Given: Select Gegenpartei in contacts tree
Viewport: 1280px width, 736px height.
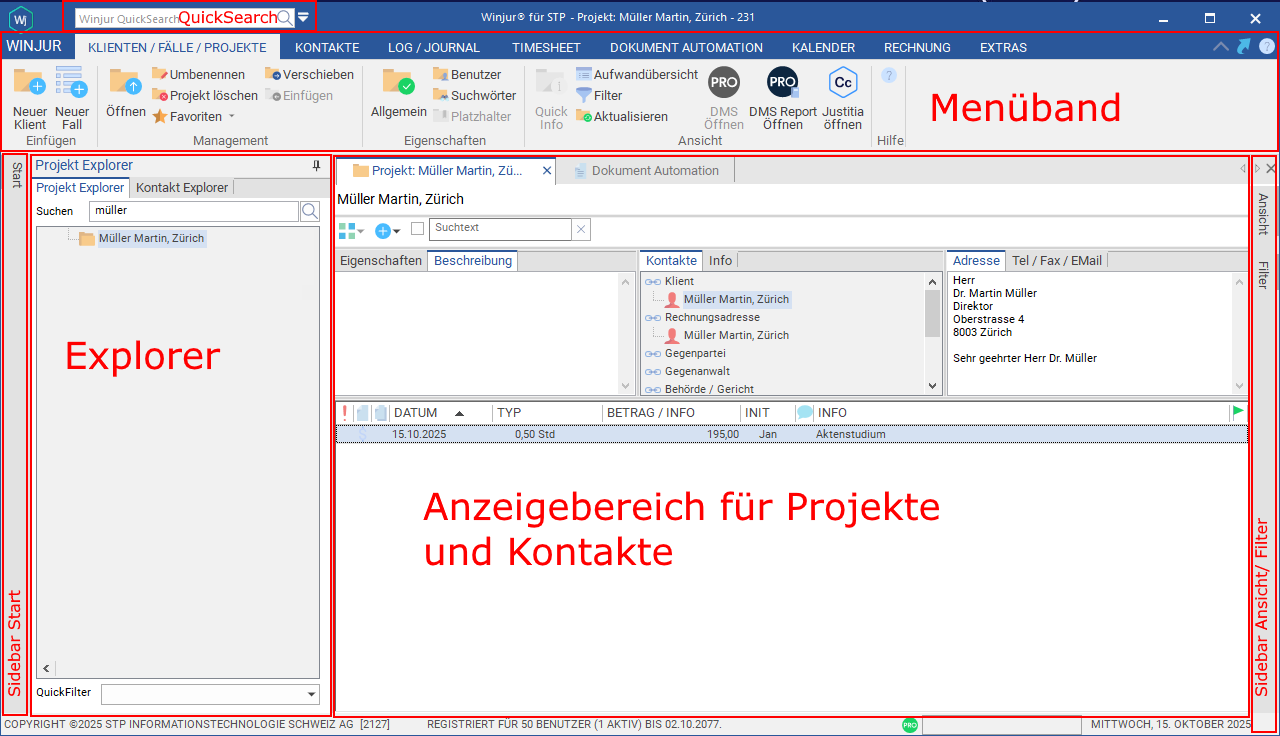Looking at the screenshot, I should pyautogui.click(x=695, y=353).
